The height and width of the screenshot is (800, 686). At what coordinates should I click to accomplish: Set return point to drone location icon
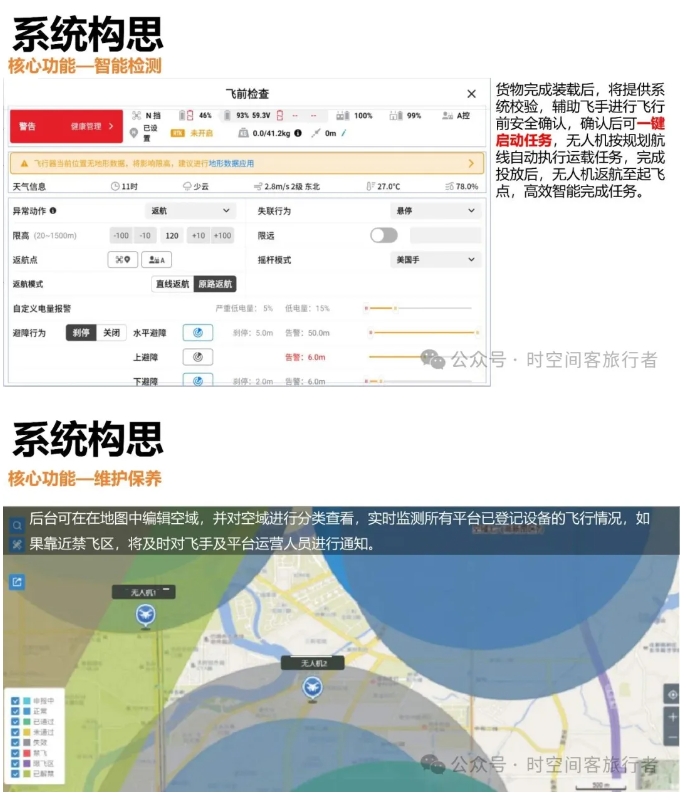coord(123,260)
